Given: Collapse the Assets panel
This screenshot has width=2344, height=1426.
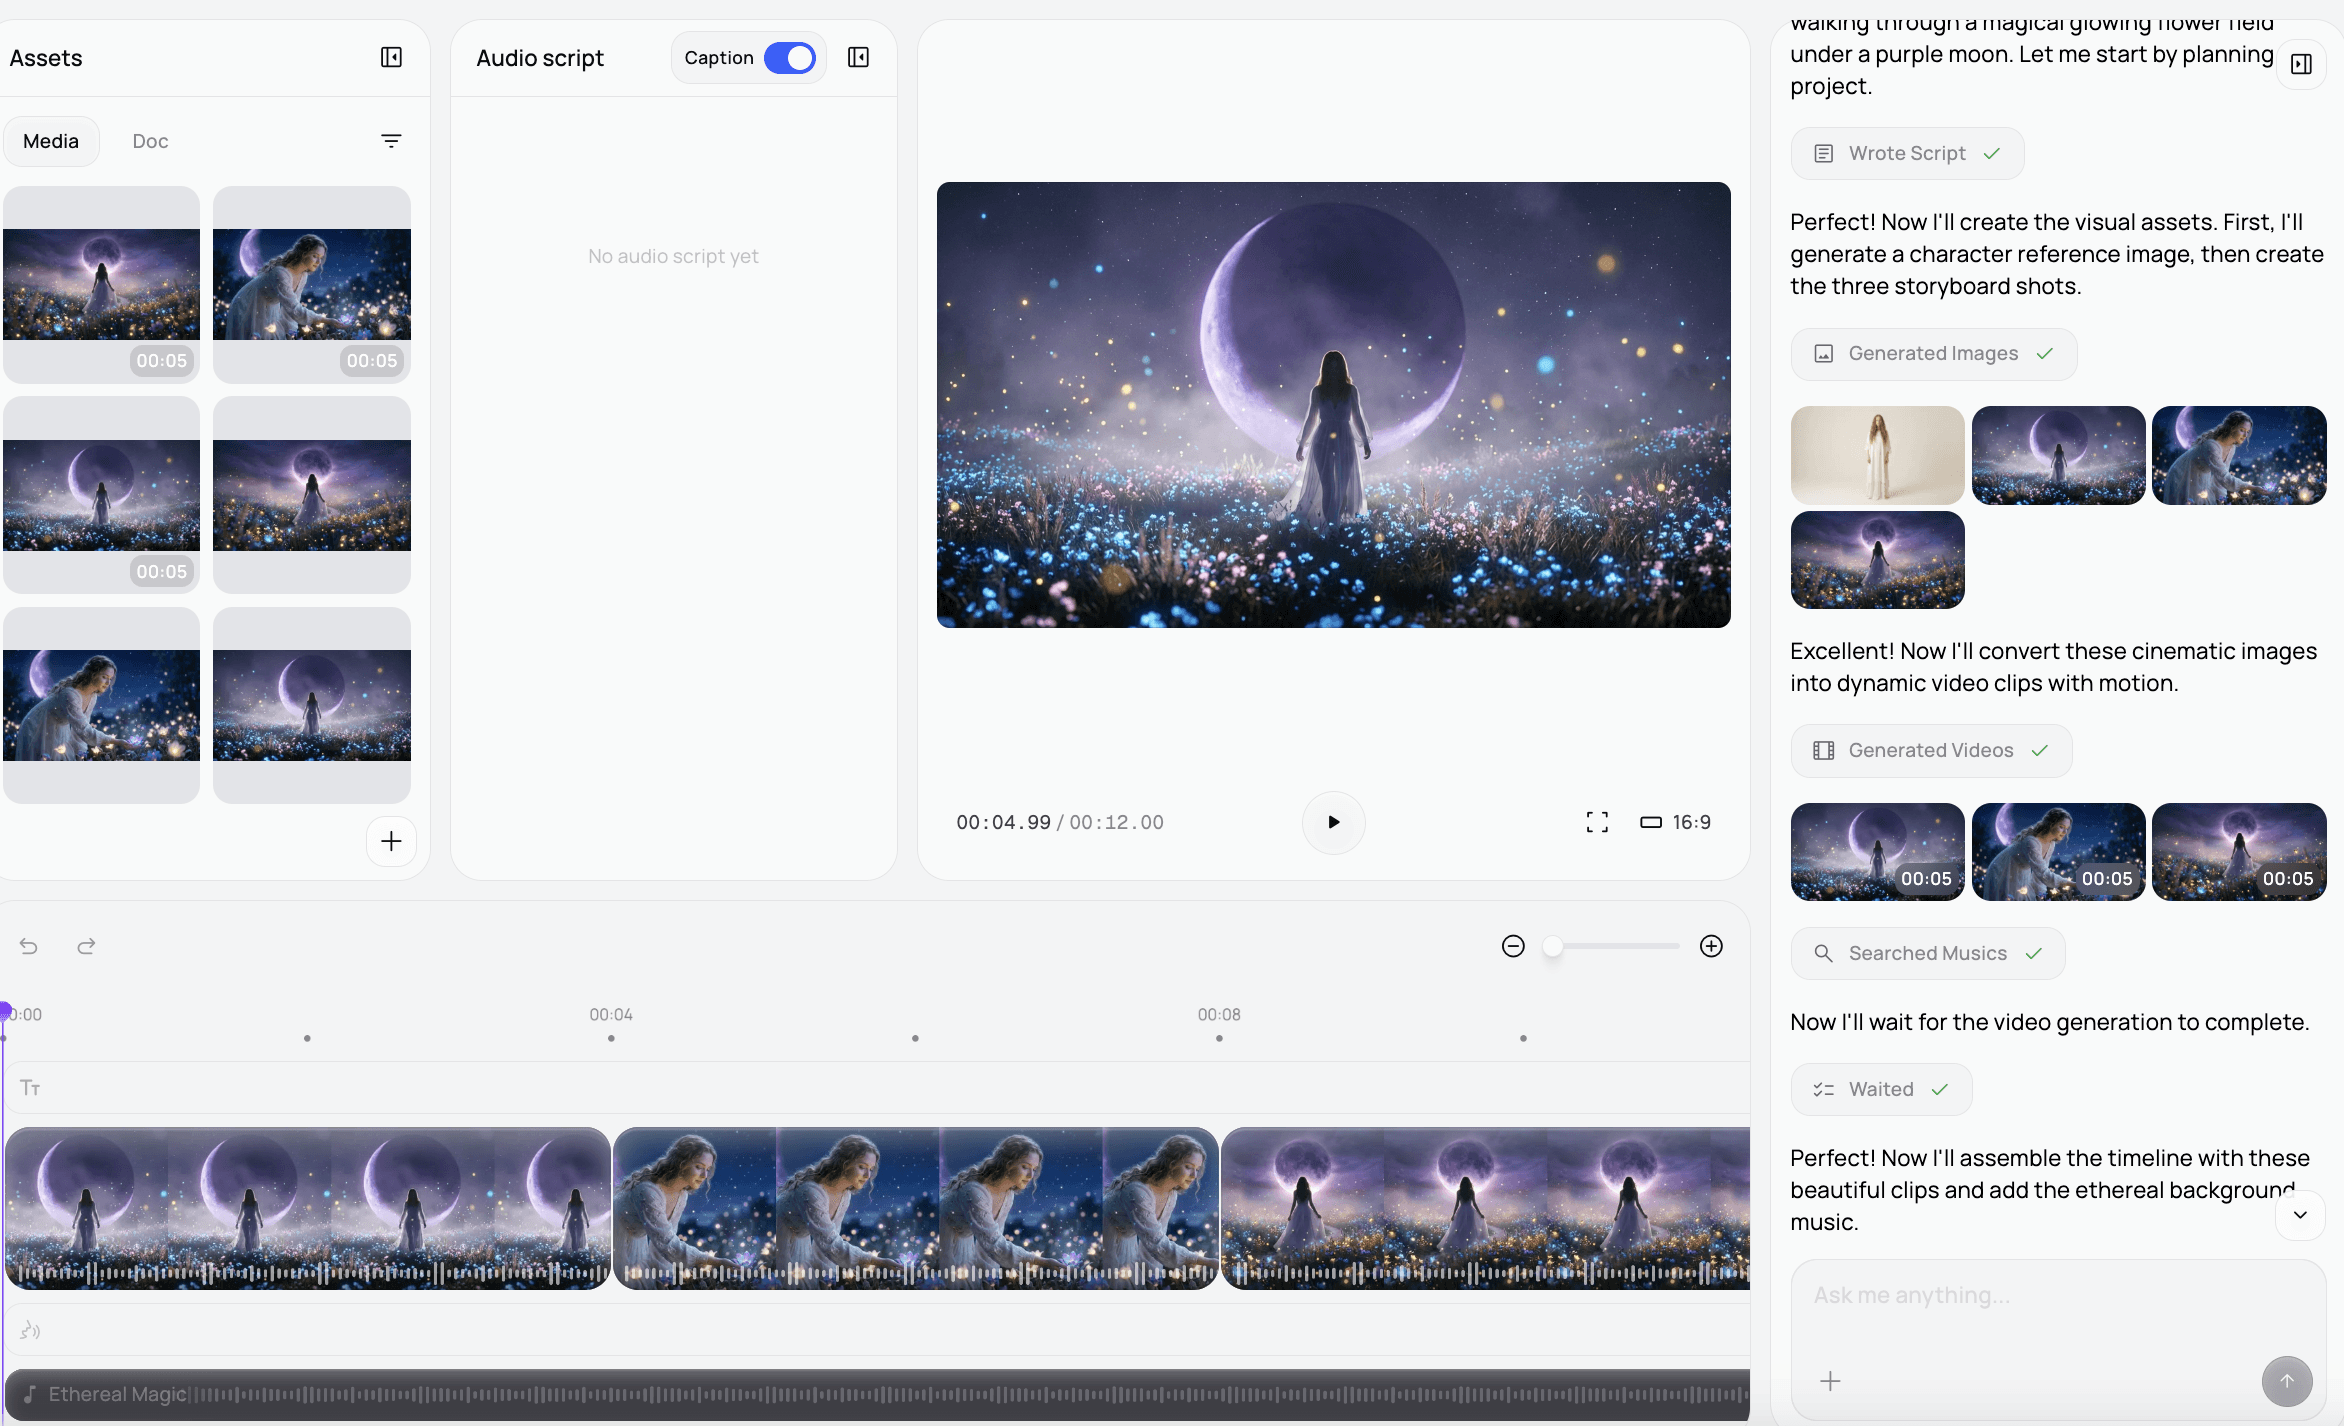Looking at the screenshot, I should (391, 58).
